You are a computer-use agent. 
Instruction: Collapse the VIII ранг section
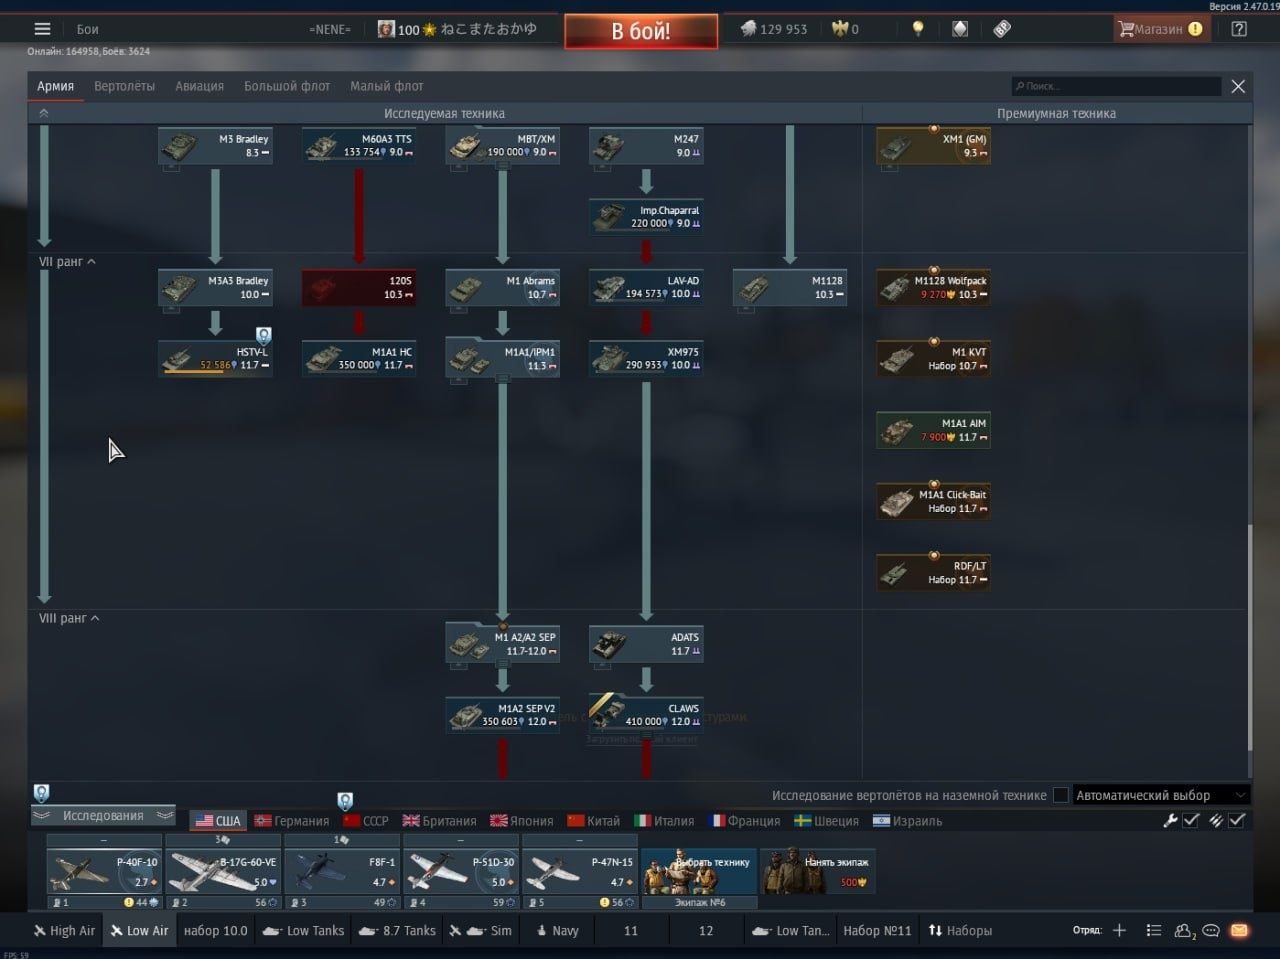pos(69,618)
